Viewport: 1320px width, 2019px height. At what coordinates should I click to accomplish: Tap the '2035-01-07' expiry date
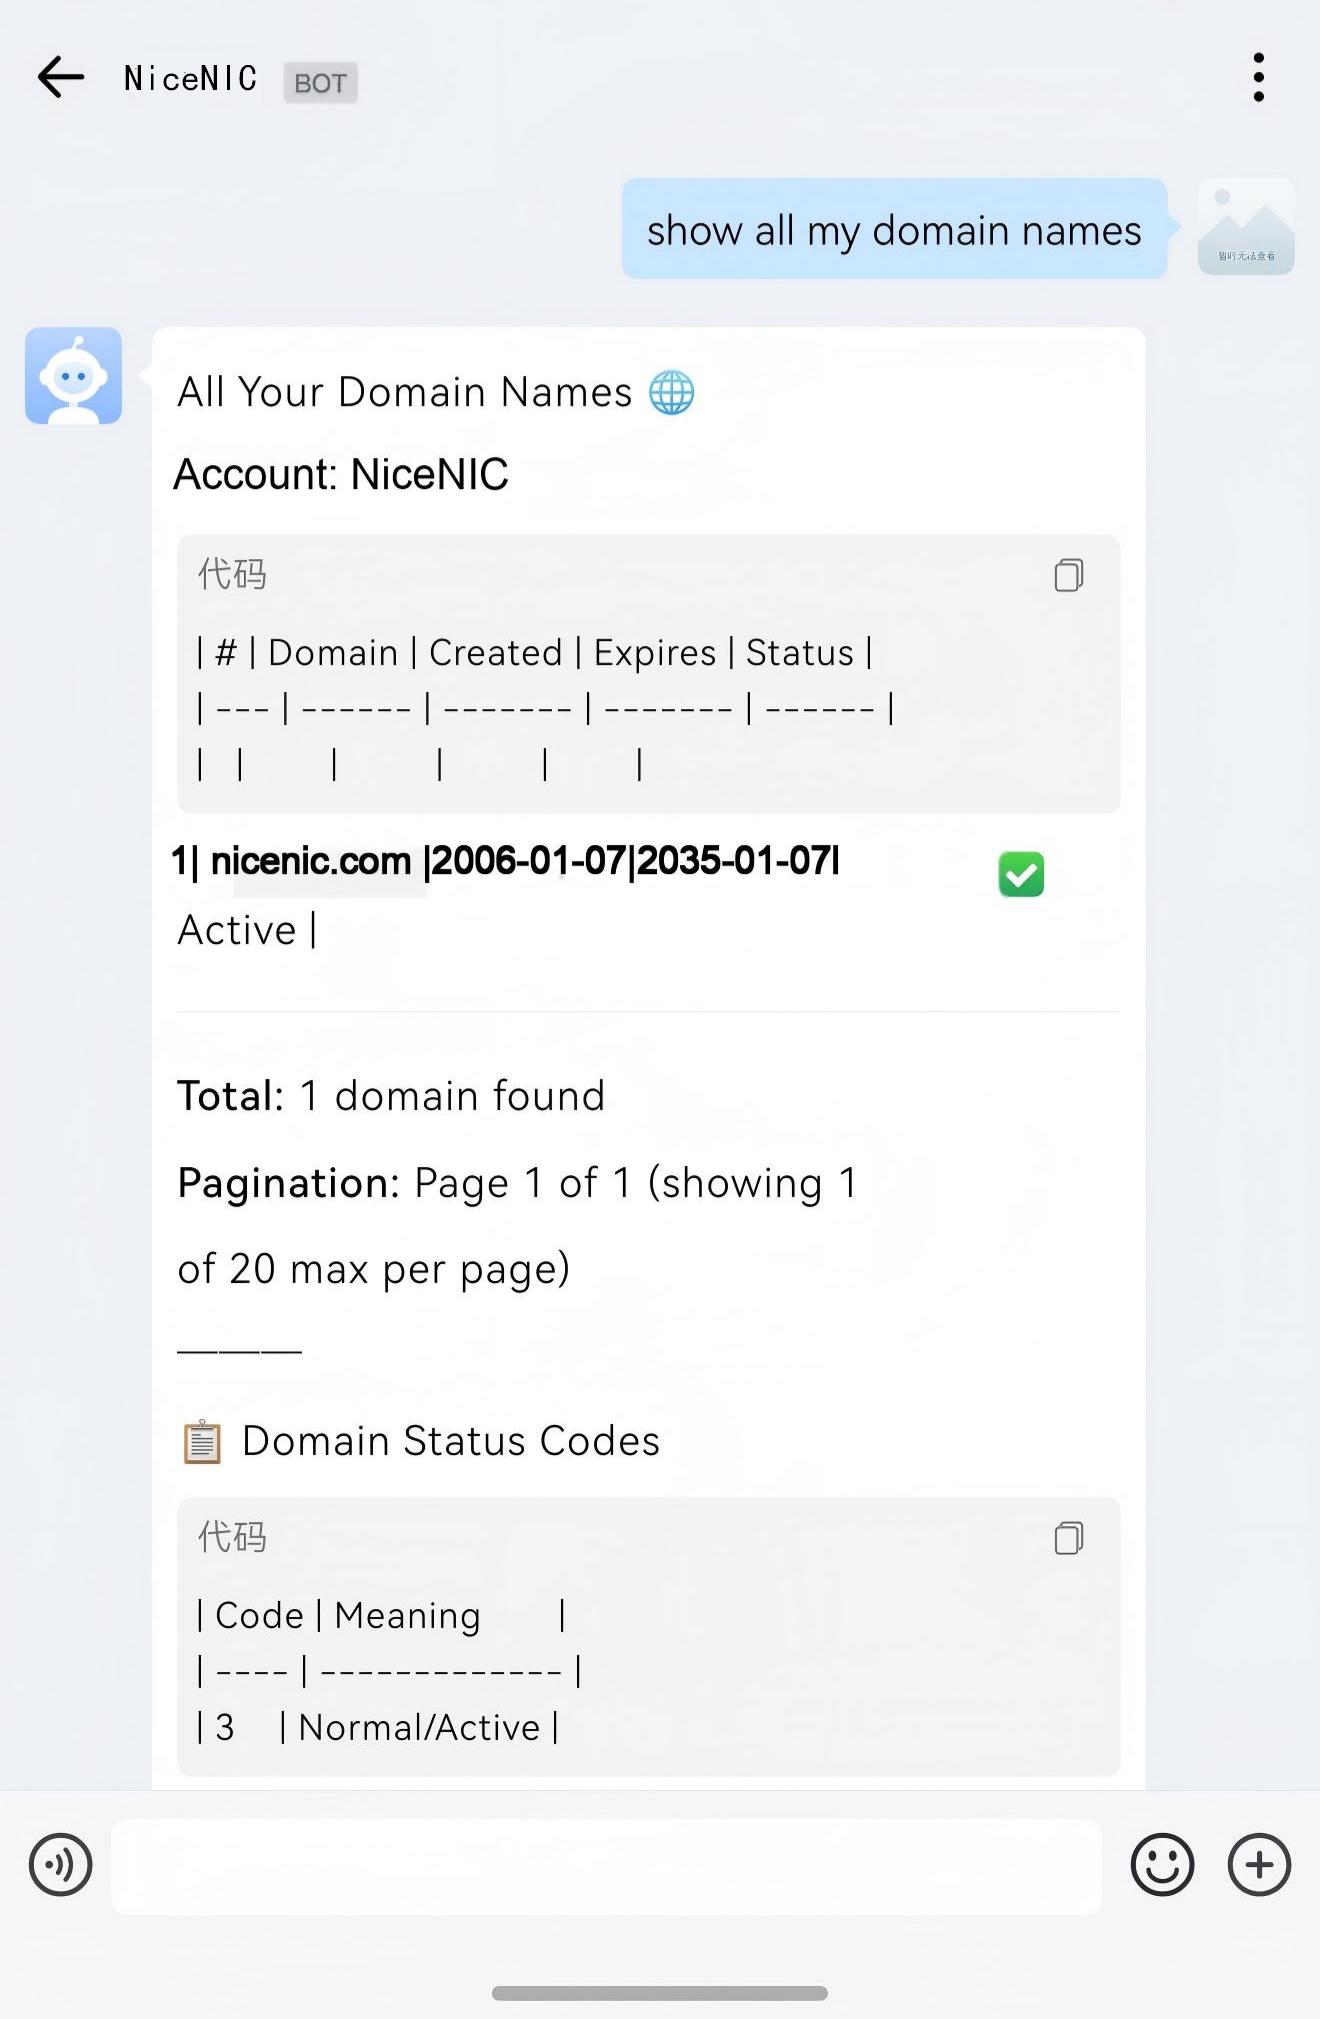click(x=734, y=861)
